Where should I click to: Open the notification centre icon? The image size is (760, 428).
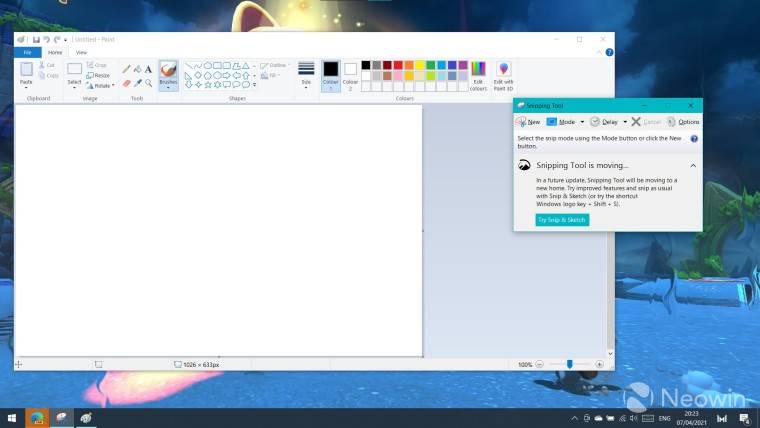click(x=744, y=418)
